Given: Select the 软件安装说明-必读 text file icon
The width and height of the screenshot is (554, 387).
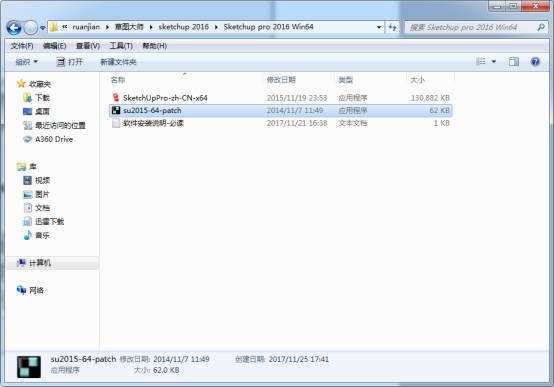Looking at the screenshot, I should point(116,123).
